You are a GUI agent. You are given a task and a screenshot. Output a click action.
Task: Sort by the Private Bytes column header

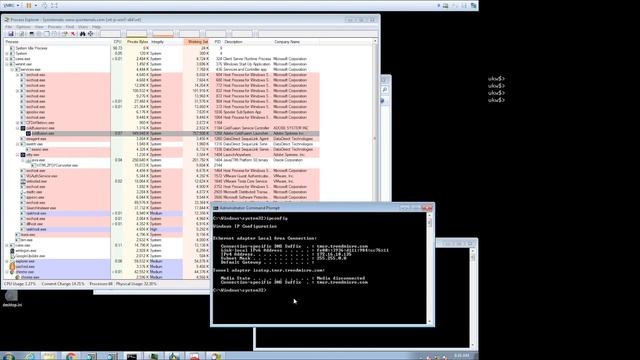[137, 42]
